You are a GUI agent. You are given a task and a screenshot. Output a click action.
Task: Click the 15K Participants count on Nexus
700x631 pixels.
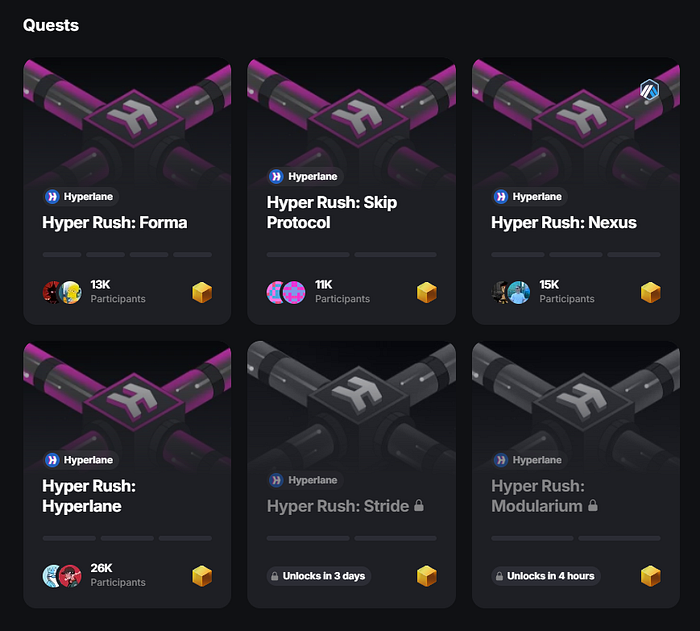(x=567, y=292)
